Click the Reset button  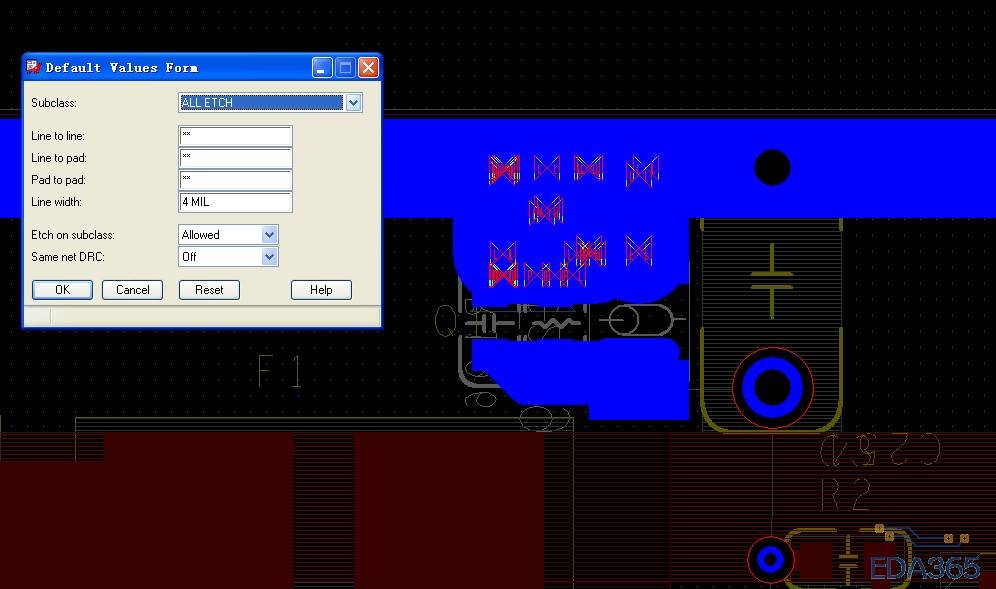[x=209, y=290]
